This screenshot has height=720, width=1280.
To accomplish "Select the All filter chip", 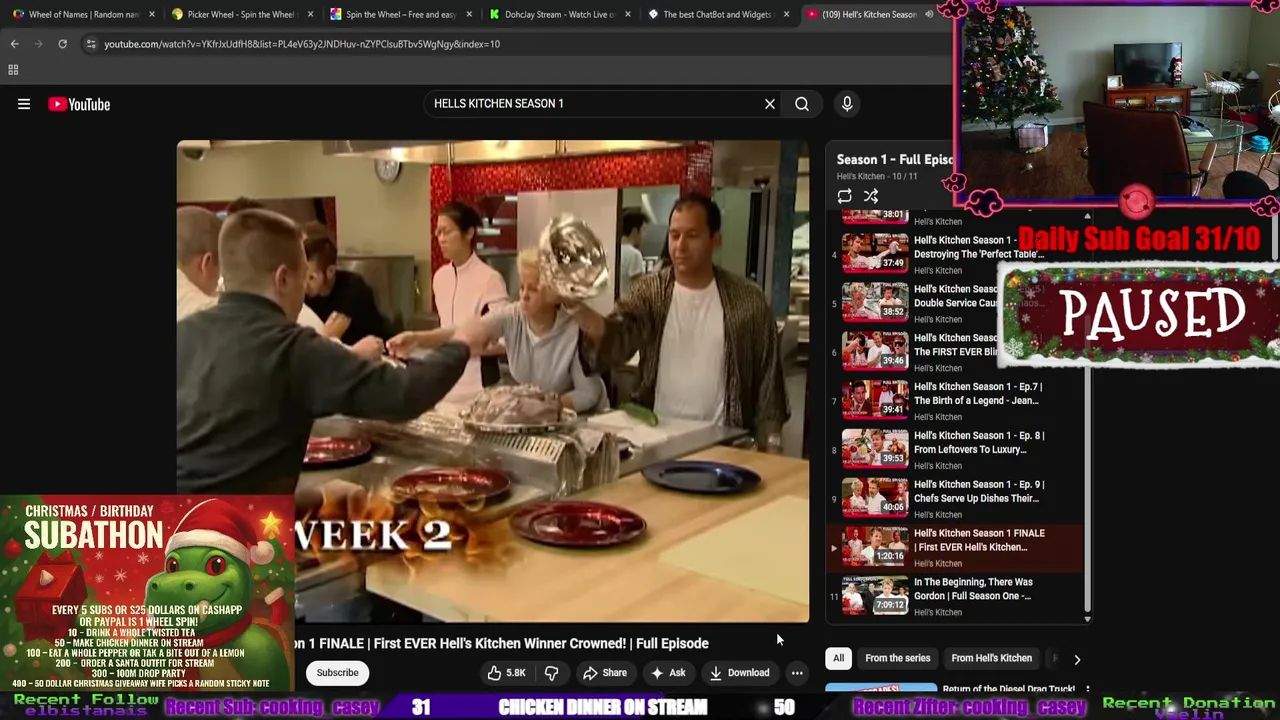I will tap(838, 658).
